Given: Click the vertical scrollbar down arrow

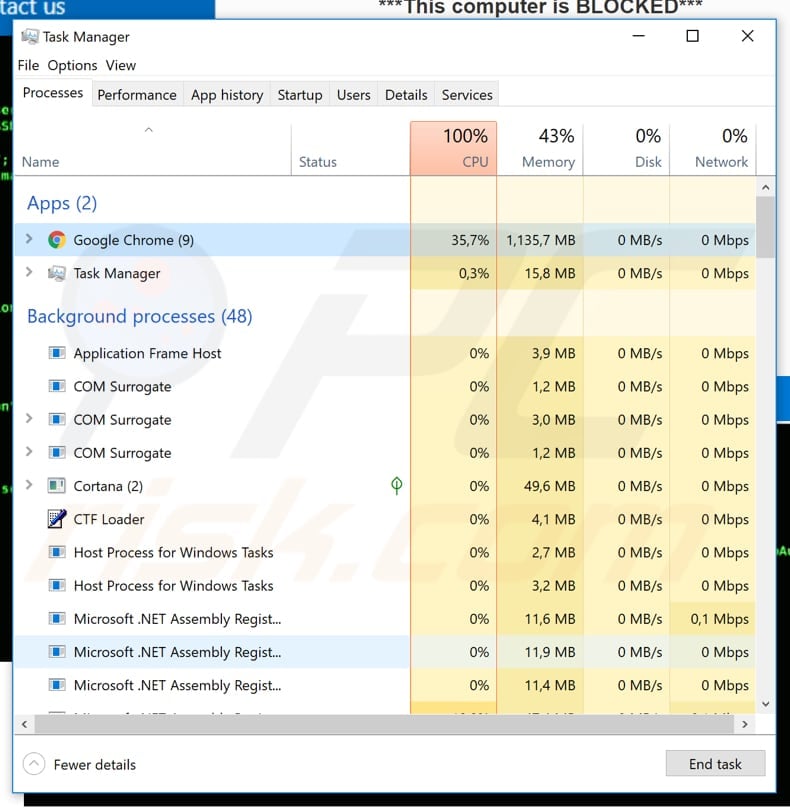Looking at the screenshot, I should [766, 704].
